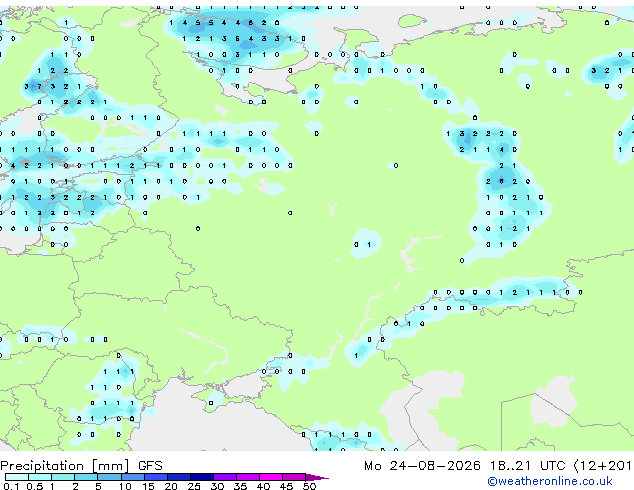
Task: Pick the dark blue swatch between 25 and 30
Action: coord(201,477)
